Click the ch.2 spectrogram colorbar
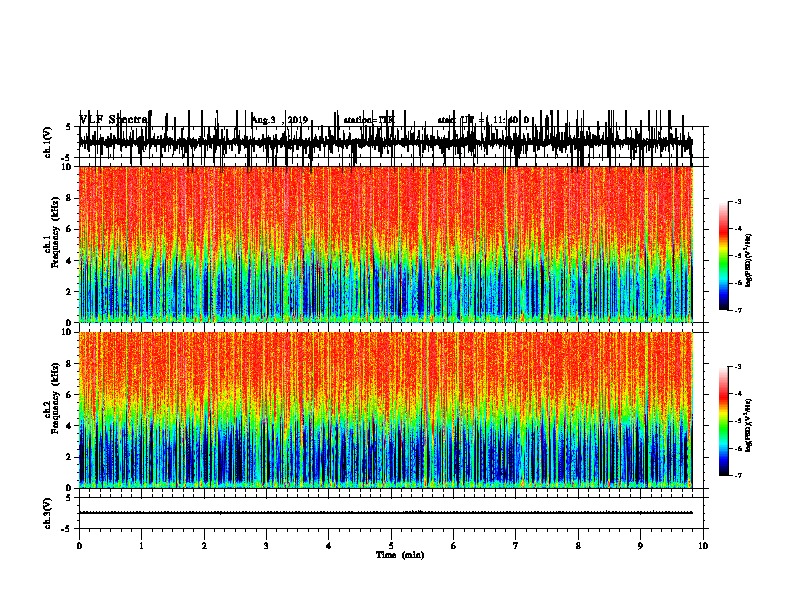Image resolution: width=792 pixels, height=612 pixels. [723, 421]
